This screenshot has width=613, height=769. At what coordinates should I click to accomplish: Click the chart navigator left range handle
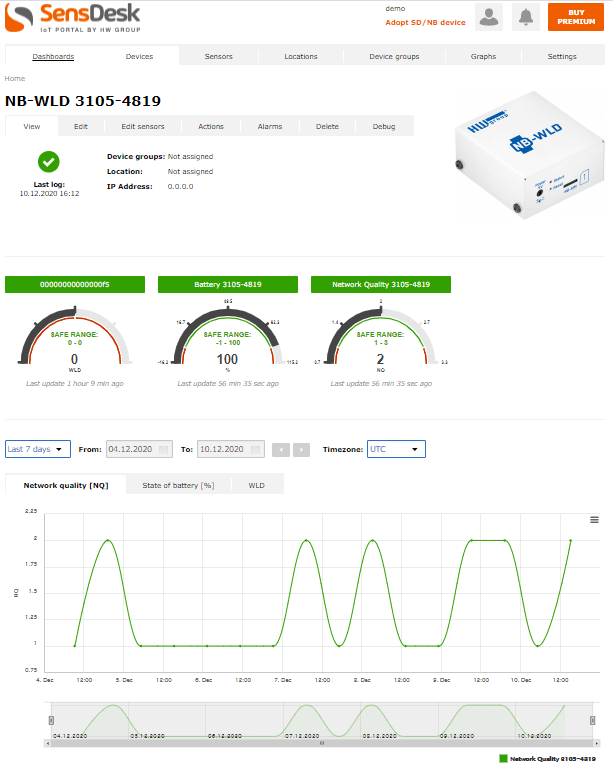click(x=52, y=721)
